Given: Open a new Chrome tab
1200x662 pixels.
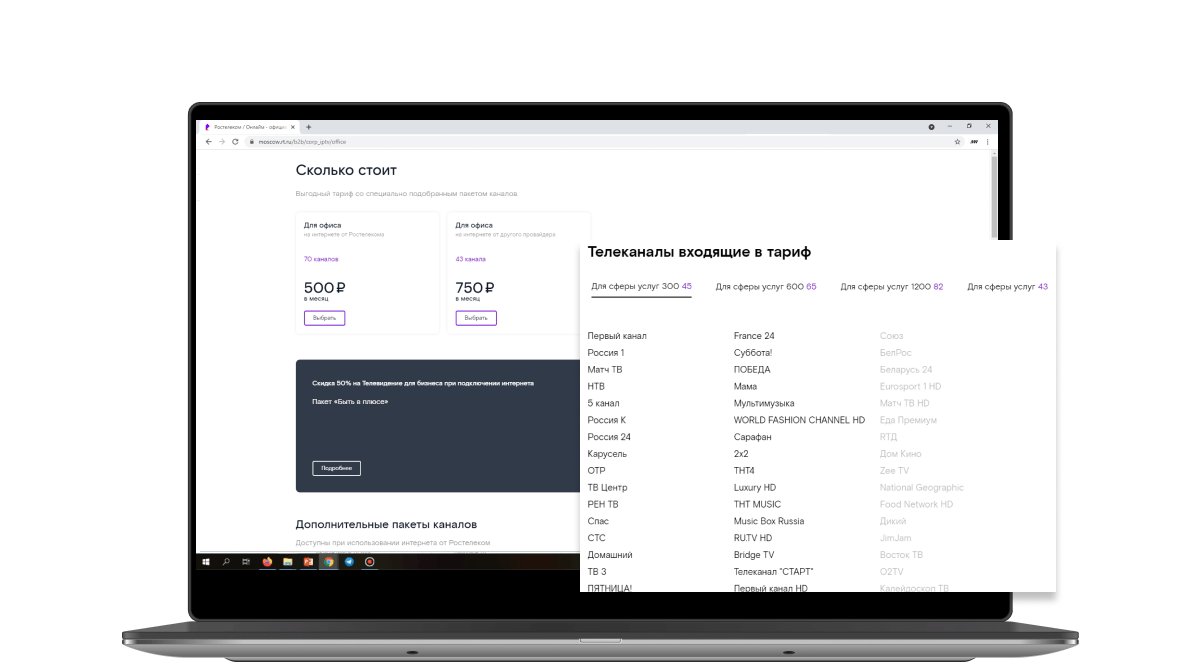Looking at the screenshot, I should (x=308, y=127).
